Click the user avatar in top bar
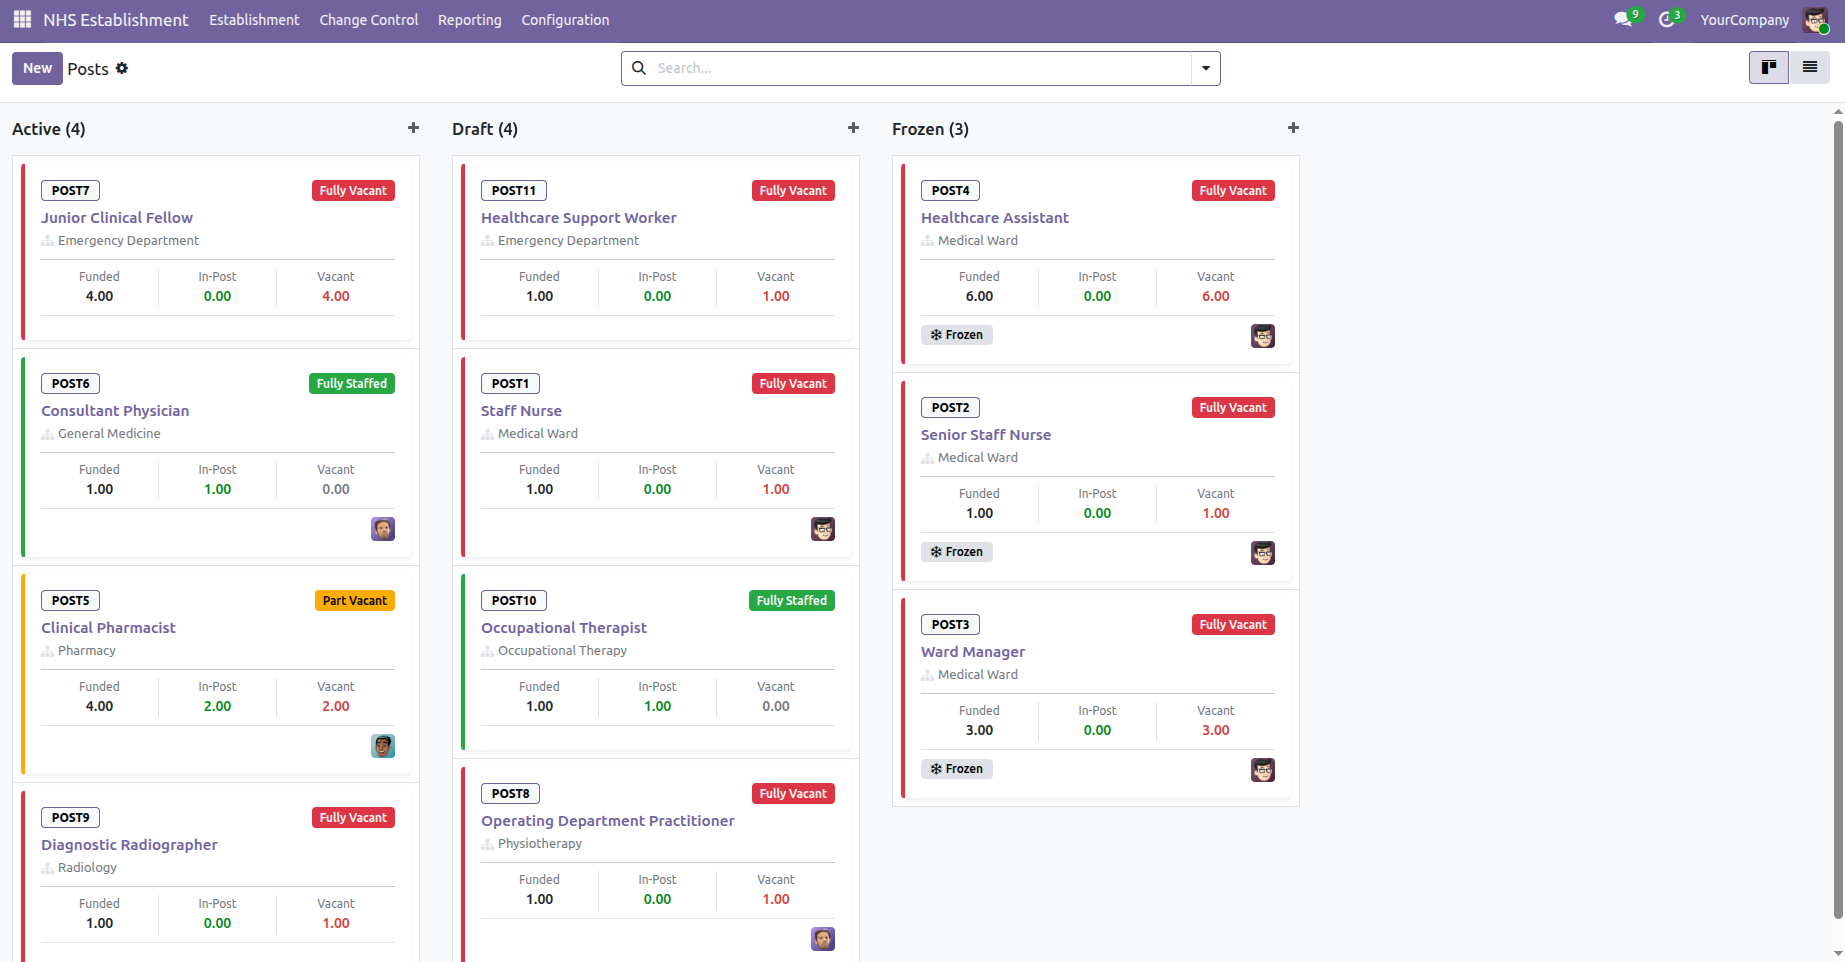This screenshot has height=962, width=1845. coord(1815,20)
